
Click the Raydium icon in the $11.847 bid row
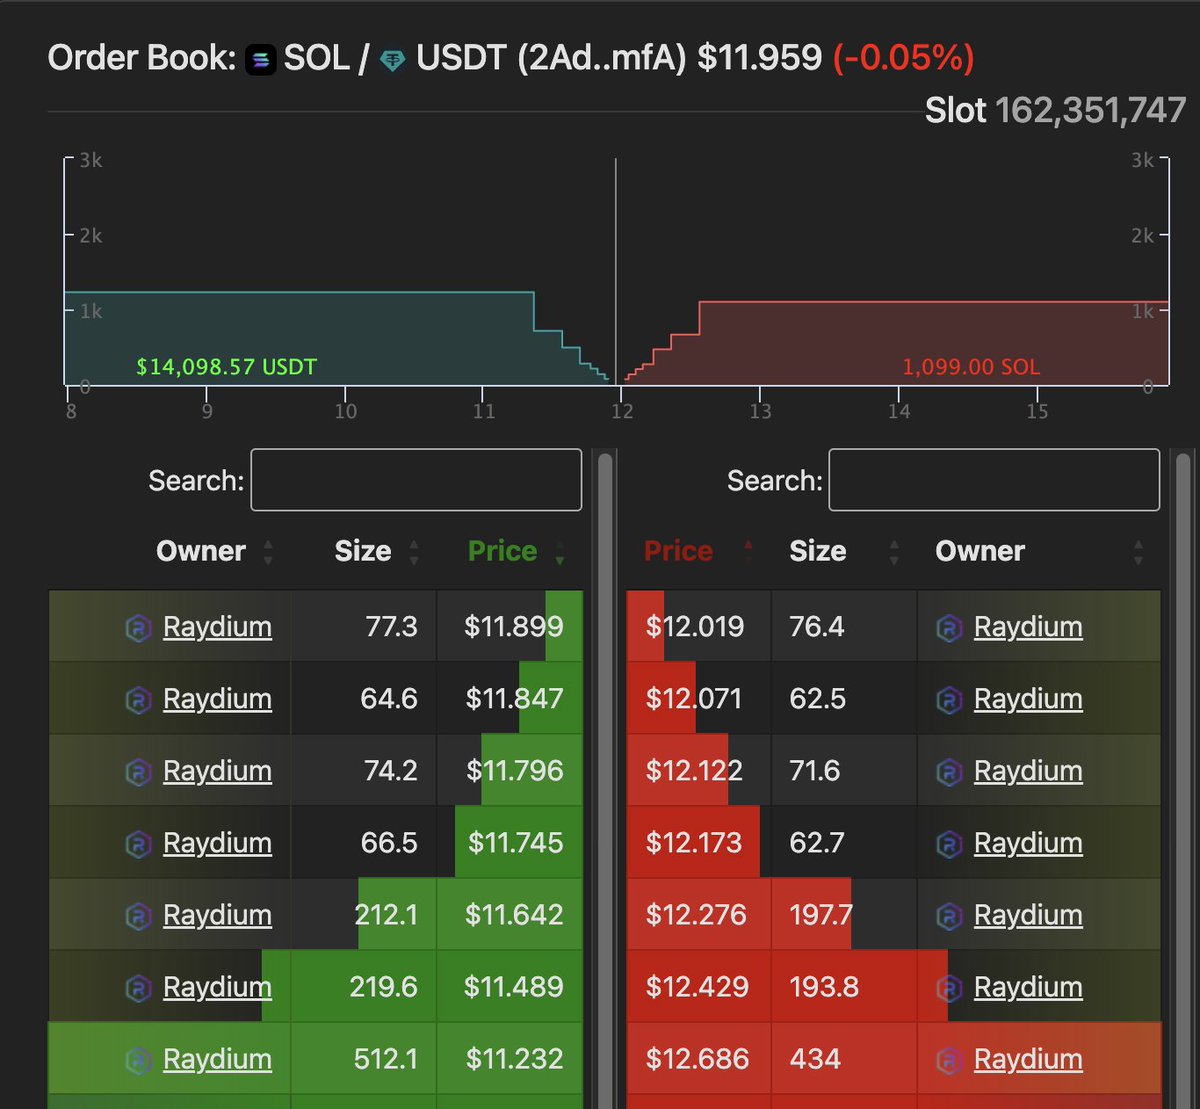click(138, 700)
